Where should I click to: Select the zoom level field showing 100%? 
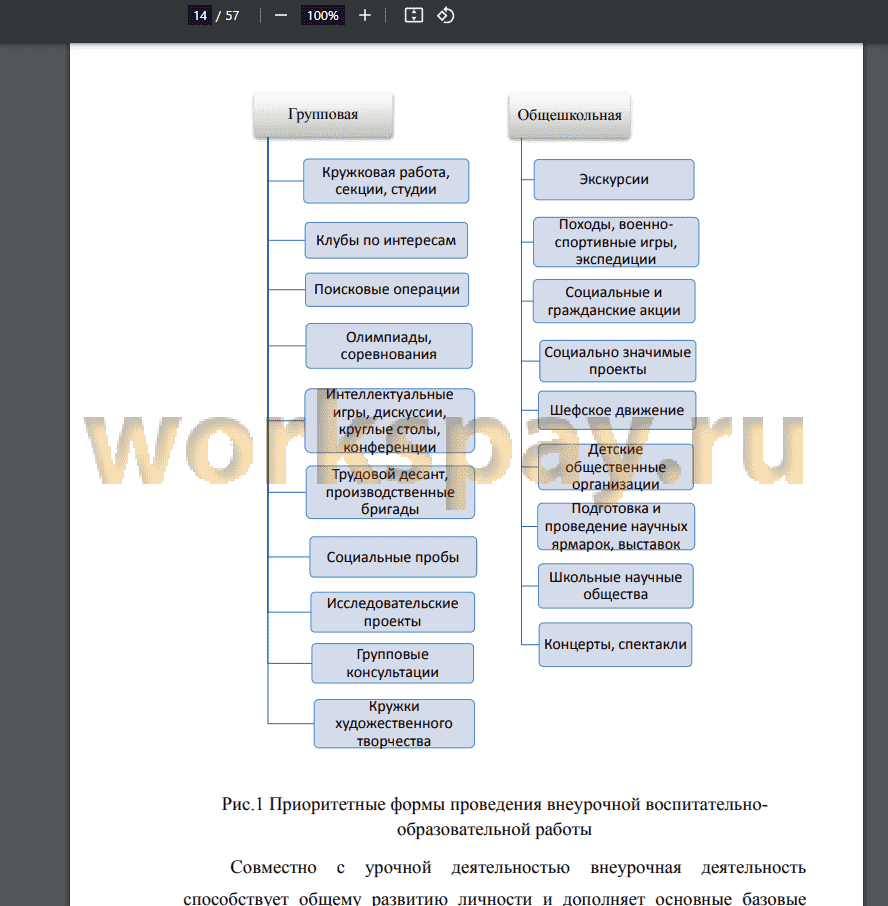click(x=322, y=16)
